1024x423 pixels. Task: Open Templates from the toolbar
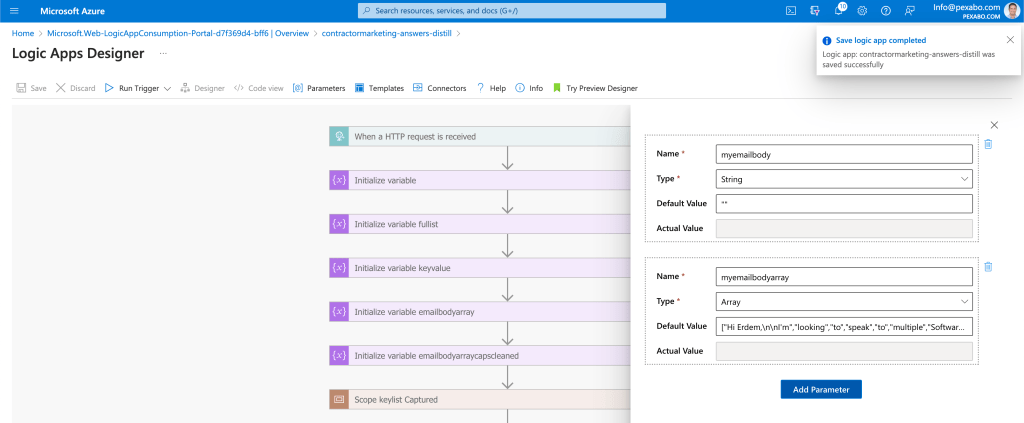379,88
